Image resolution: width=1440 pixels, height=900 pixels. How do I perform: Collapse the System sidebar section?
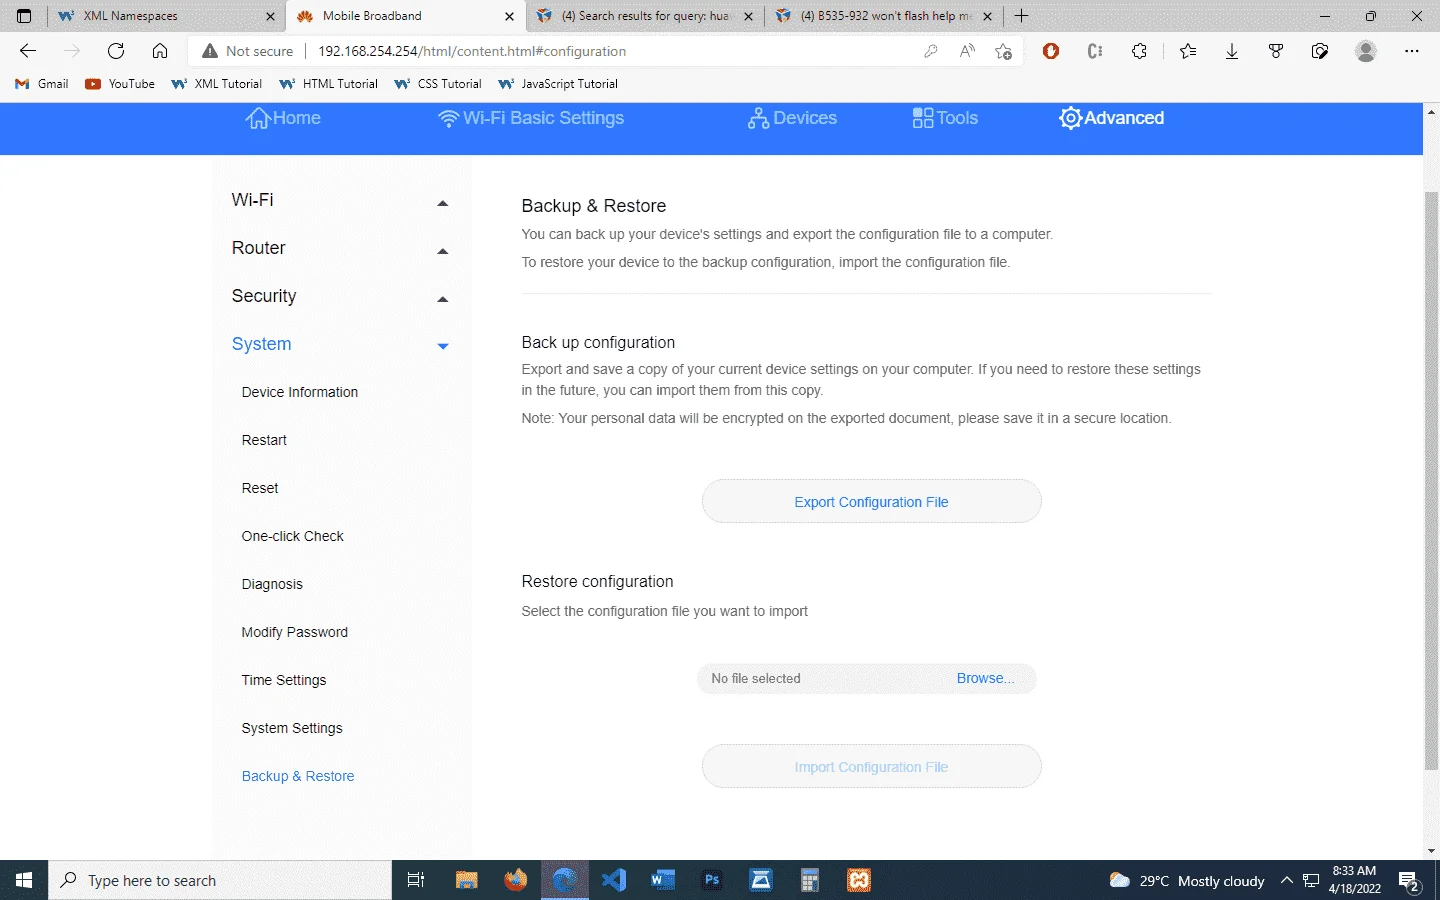click(x=340, y=344)
